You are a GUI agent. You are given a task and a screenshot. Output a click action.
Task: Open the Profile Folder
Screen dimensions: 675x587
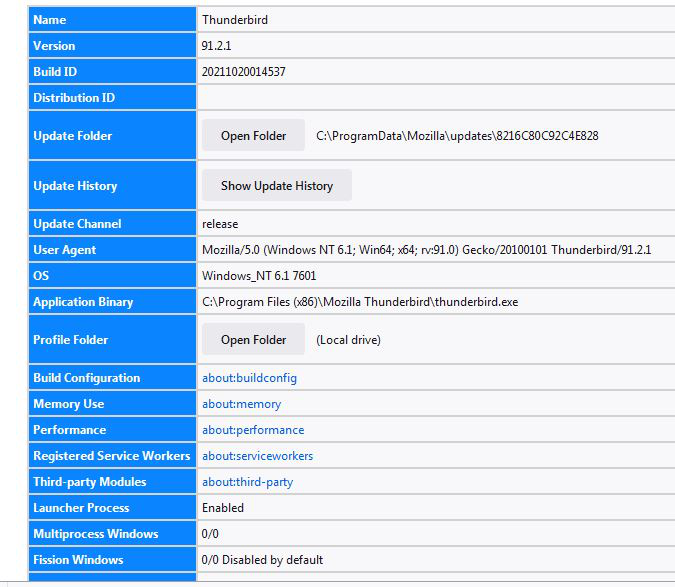tap(253, 340)
